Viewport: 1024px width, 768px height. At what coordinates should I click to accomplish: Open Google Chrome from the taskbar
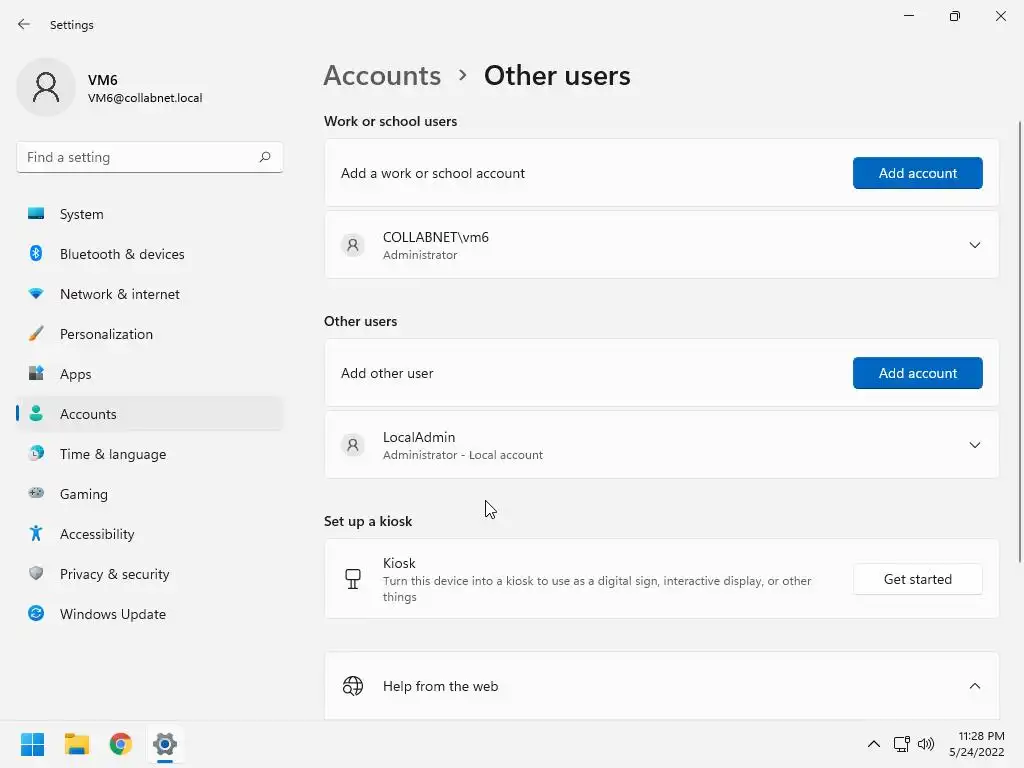[x=121, y=744]
